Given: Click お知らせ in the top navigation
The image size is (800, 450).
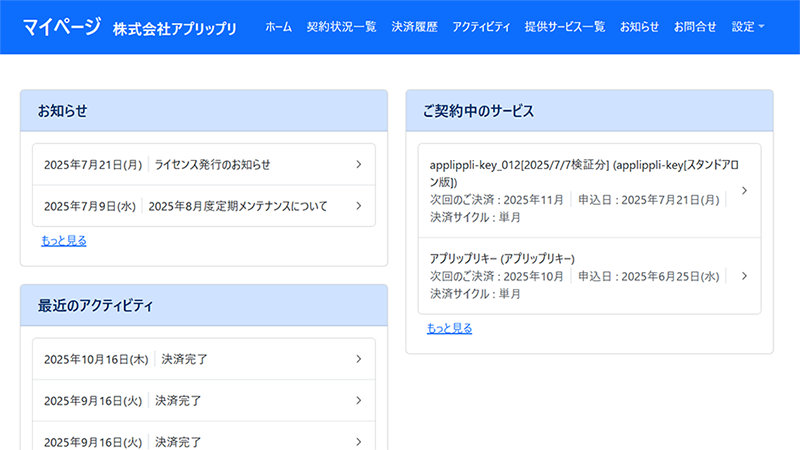Looking at the screenshot, I should coord(639,27).
